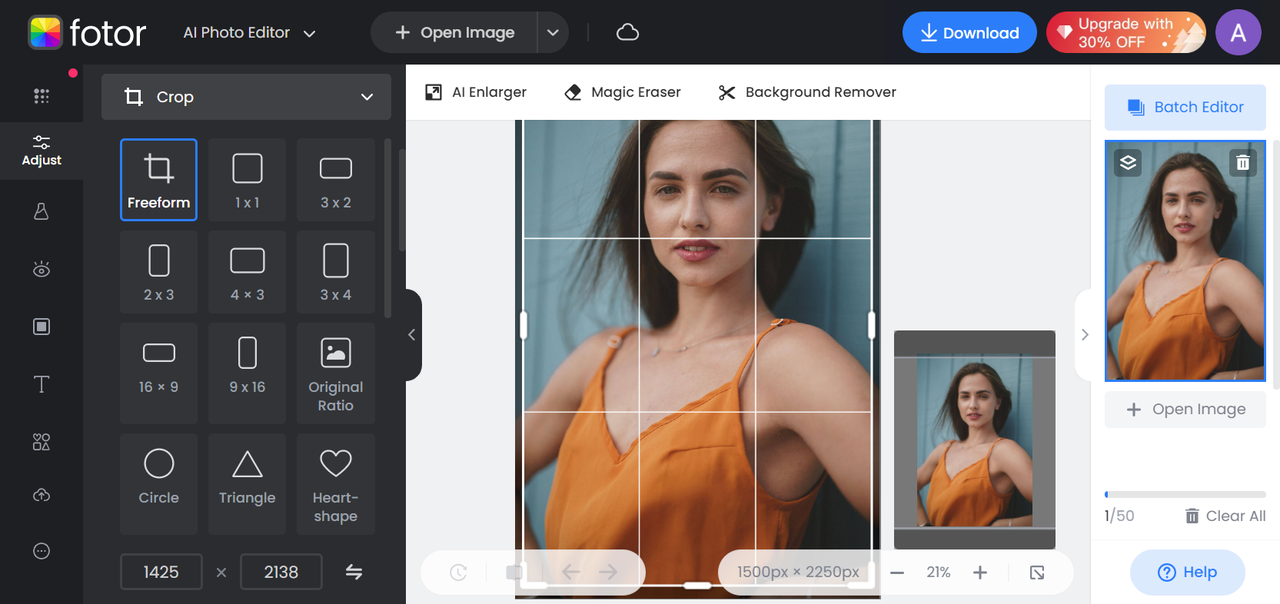Click the history clock icon

[x=458, y=573]
